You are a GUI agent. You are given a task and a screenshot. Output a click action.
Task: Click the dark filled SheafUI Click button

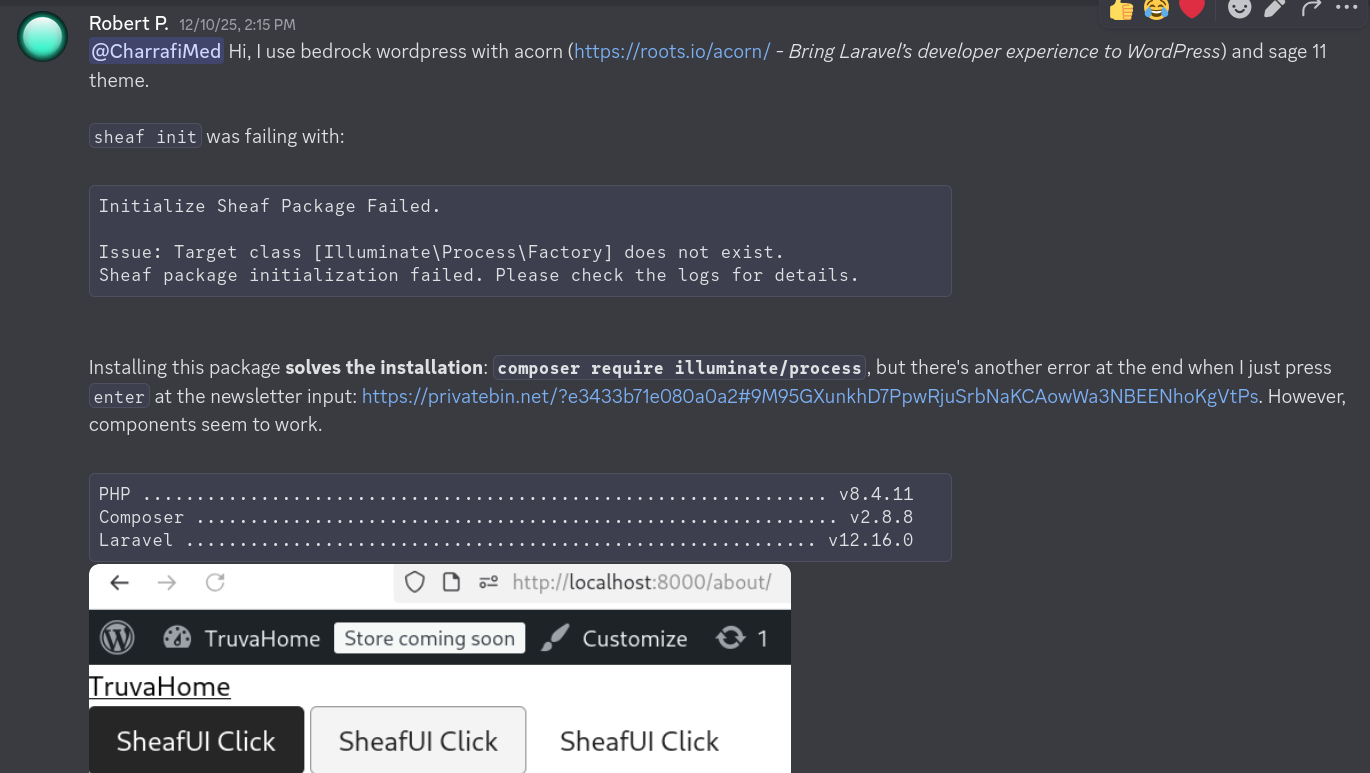[x=196, y=740]
